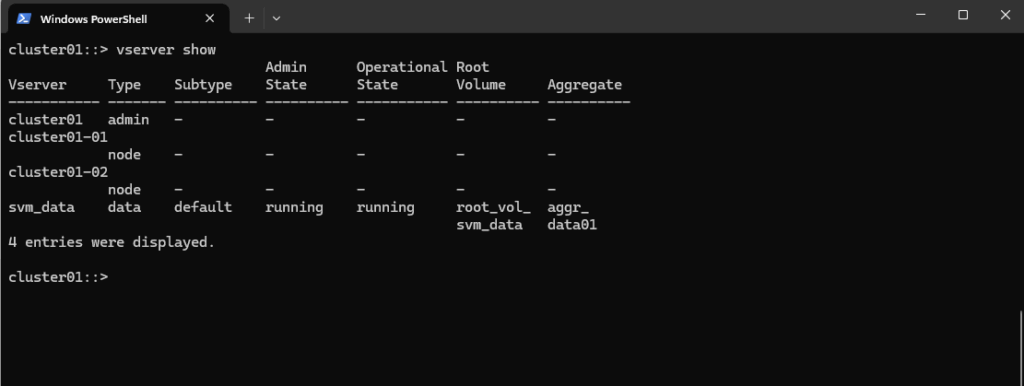This screenshot has height=386, width=1024.
Task: Click the cluster01-02 node entry
Action: coord(58,172)
